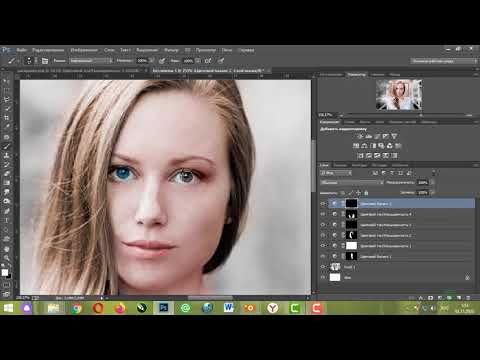Hide the top selected adjustment layer
This screenshot has height=360, width=480.
(323, 204)
